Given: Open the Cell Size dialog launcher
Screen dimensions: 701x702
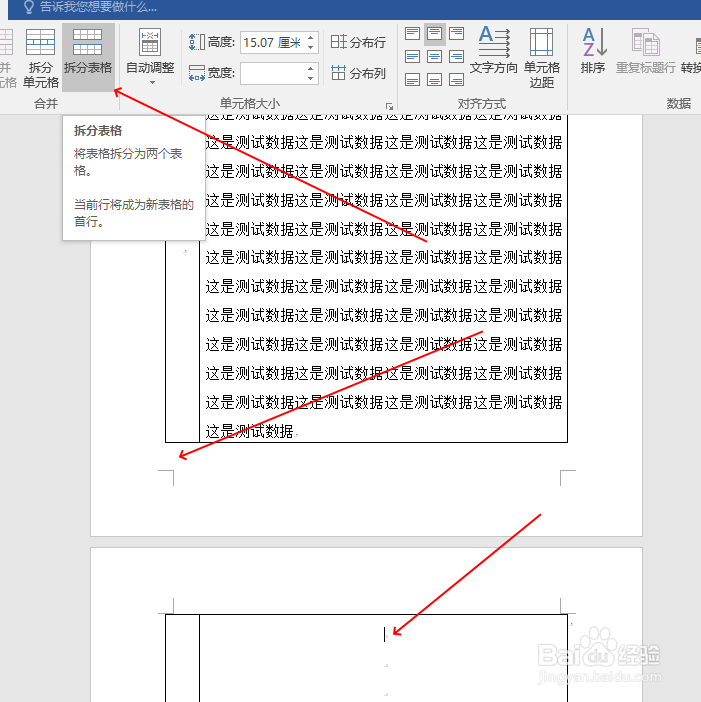Looking at the screenshot, I should (389, 106).
